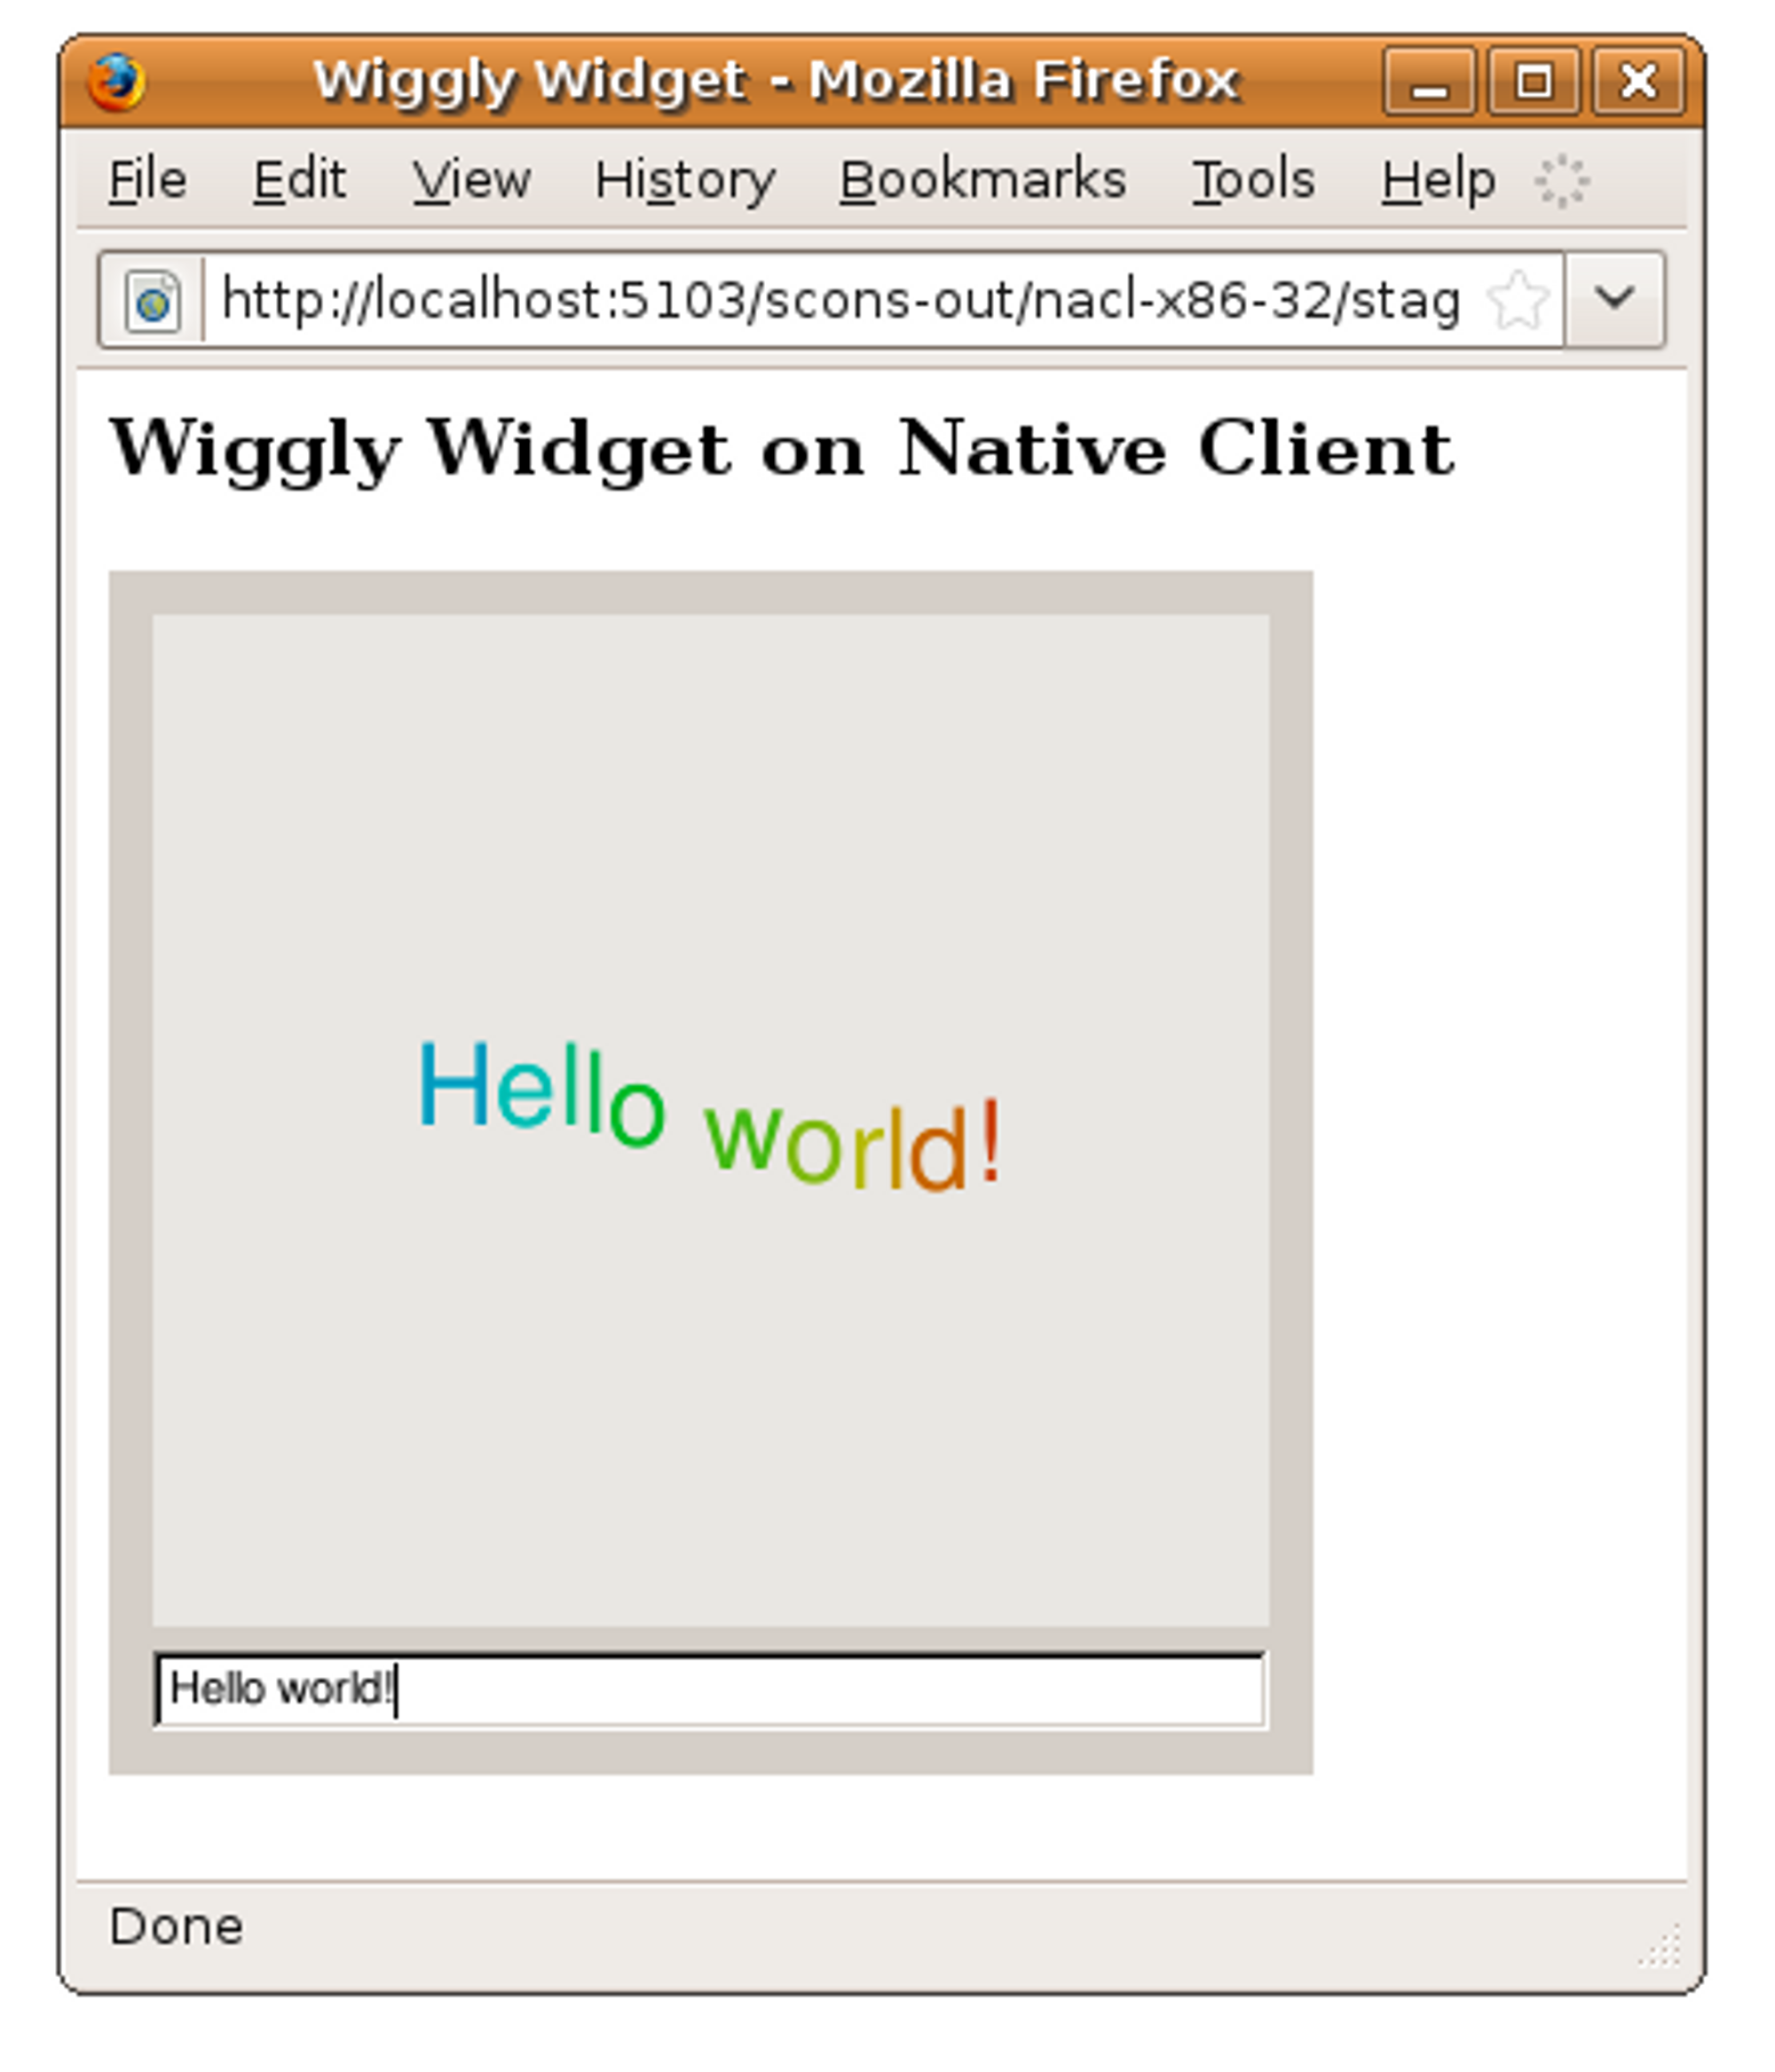
Task: Expand the address bar history dropdown
Action: (x=1614, y=299)
